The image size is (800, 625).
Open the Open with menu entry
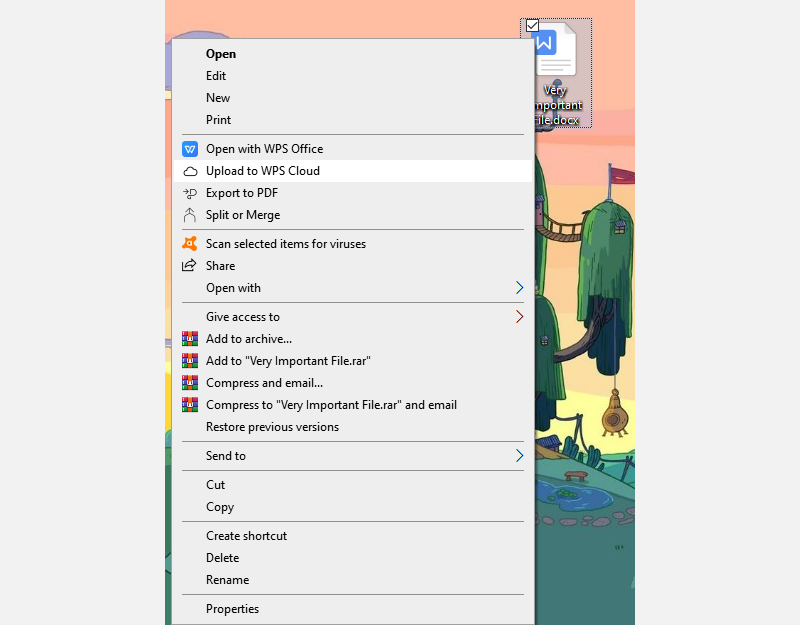click(353, 288)
